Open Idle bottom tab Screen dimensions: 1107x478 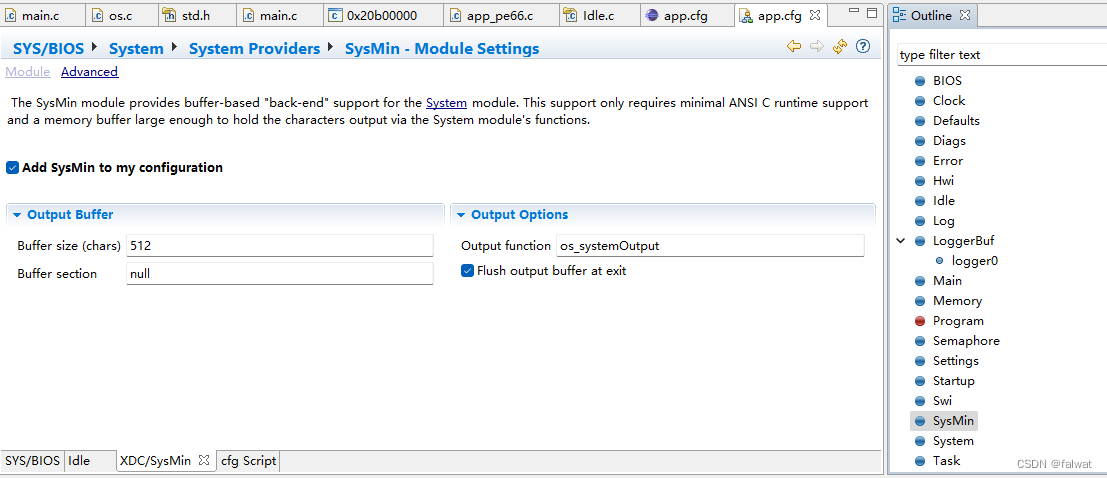(79, 461)
